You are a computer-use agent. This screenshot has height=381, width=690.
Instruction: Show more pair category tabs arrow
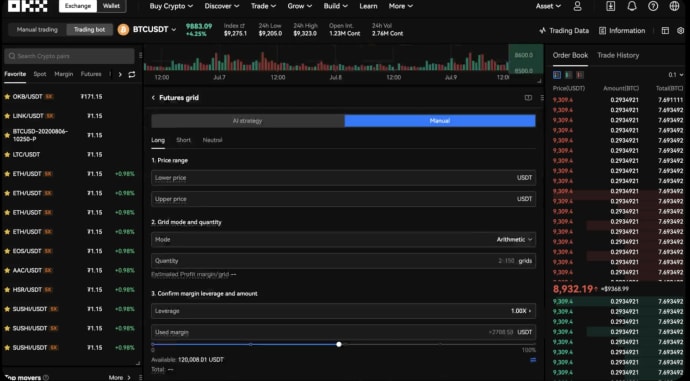coord(120,74)
